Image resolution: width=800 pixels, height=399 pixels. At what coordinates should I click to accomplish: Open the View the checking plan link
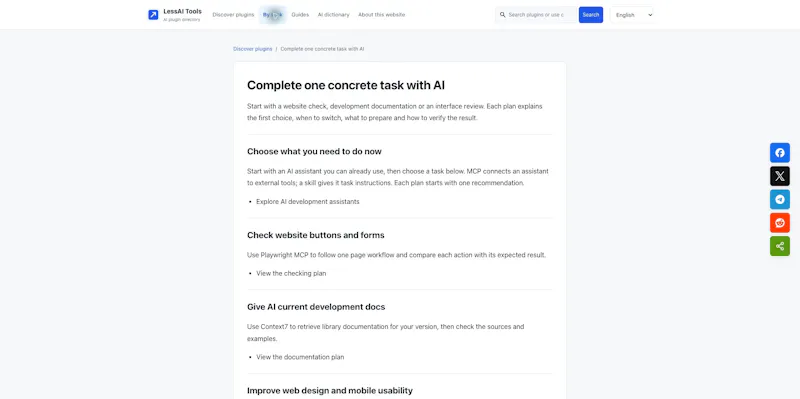(x=291, y=273)
